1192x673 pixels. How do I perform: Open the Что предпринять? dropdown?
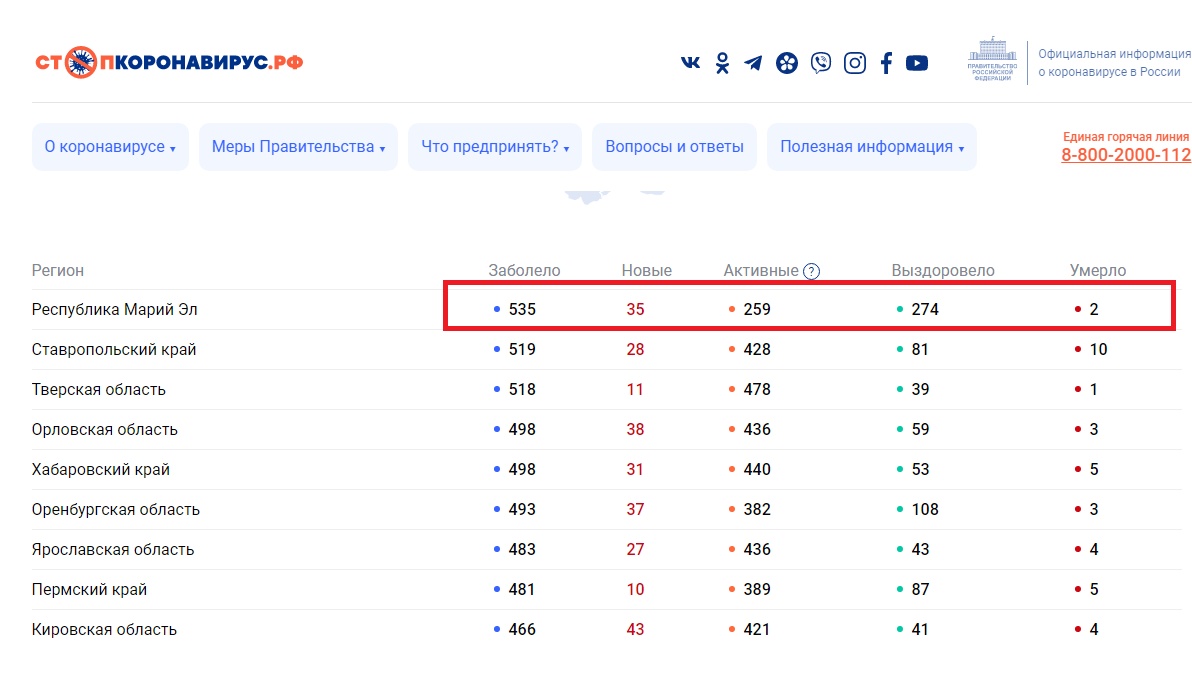point(495,147)
